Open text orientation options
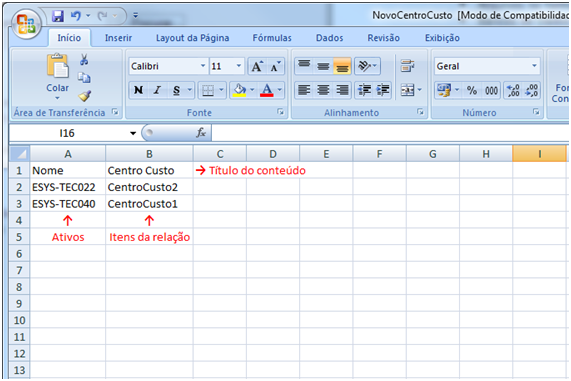The width and height of the screenshot is (571, 381). point(367,66)
